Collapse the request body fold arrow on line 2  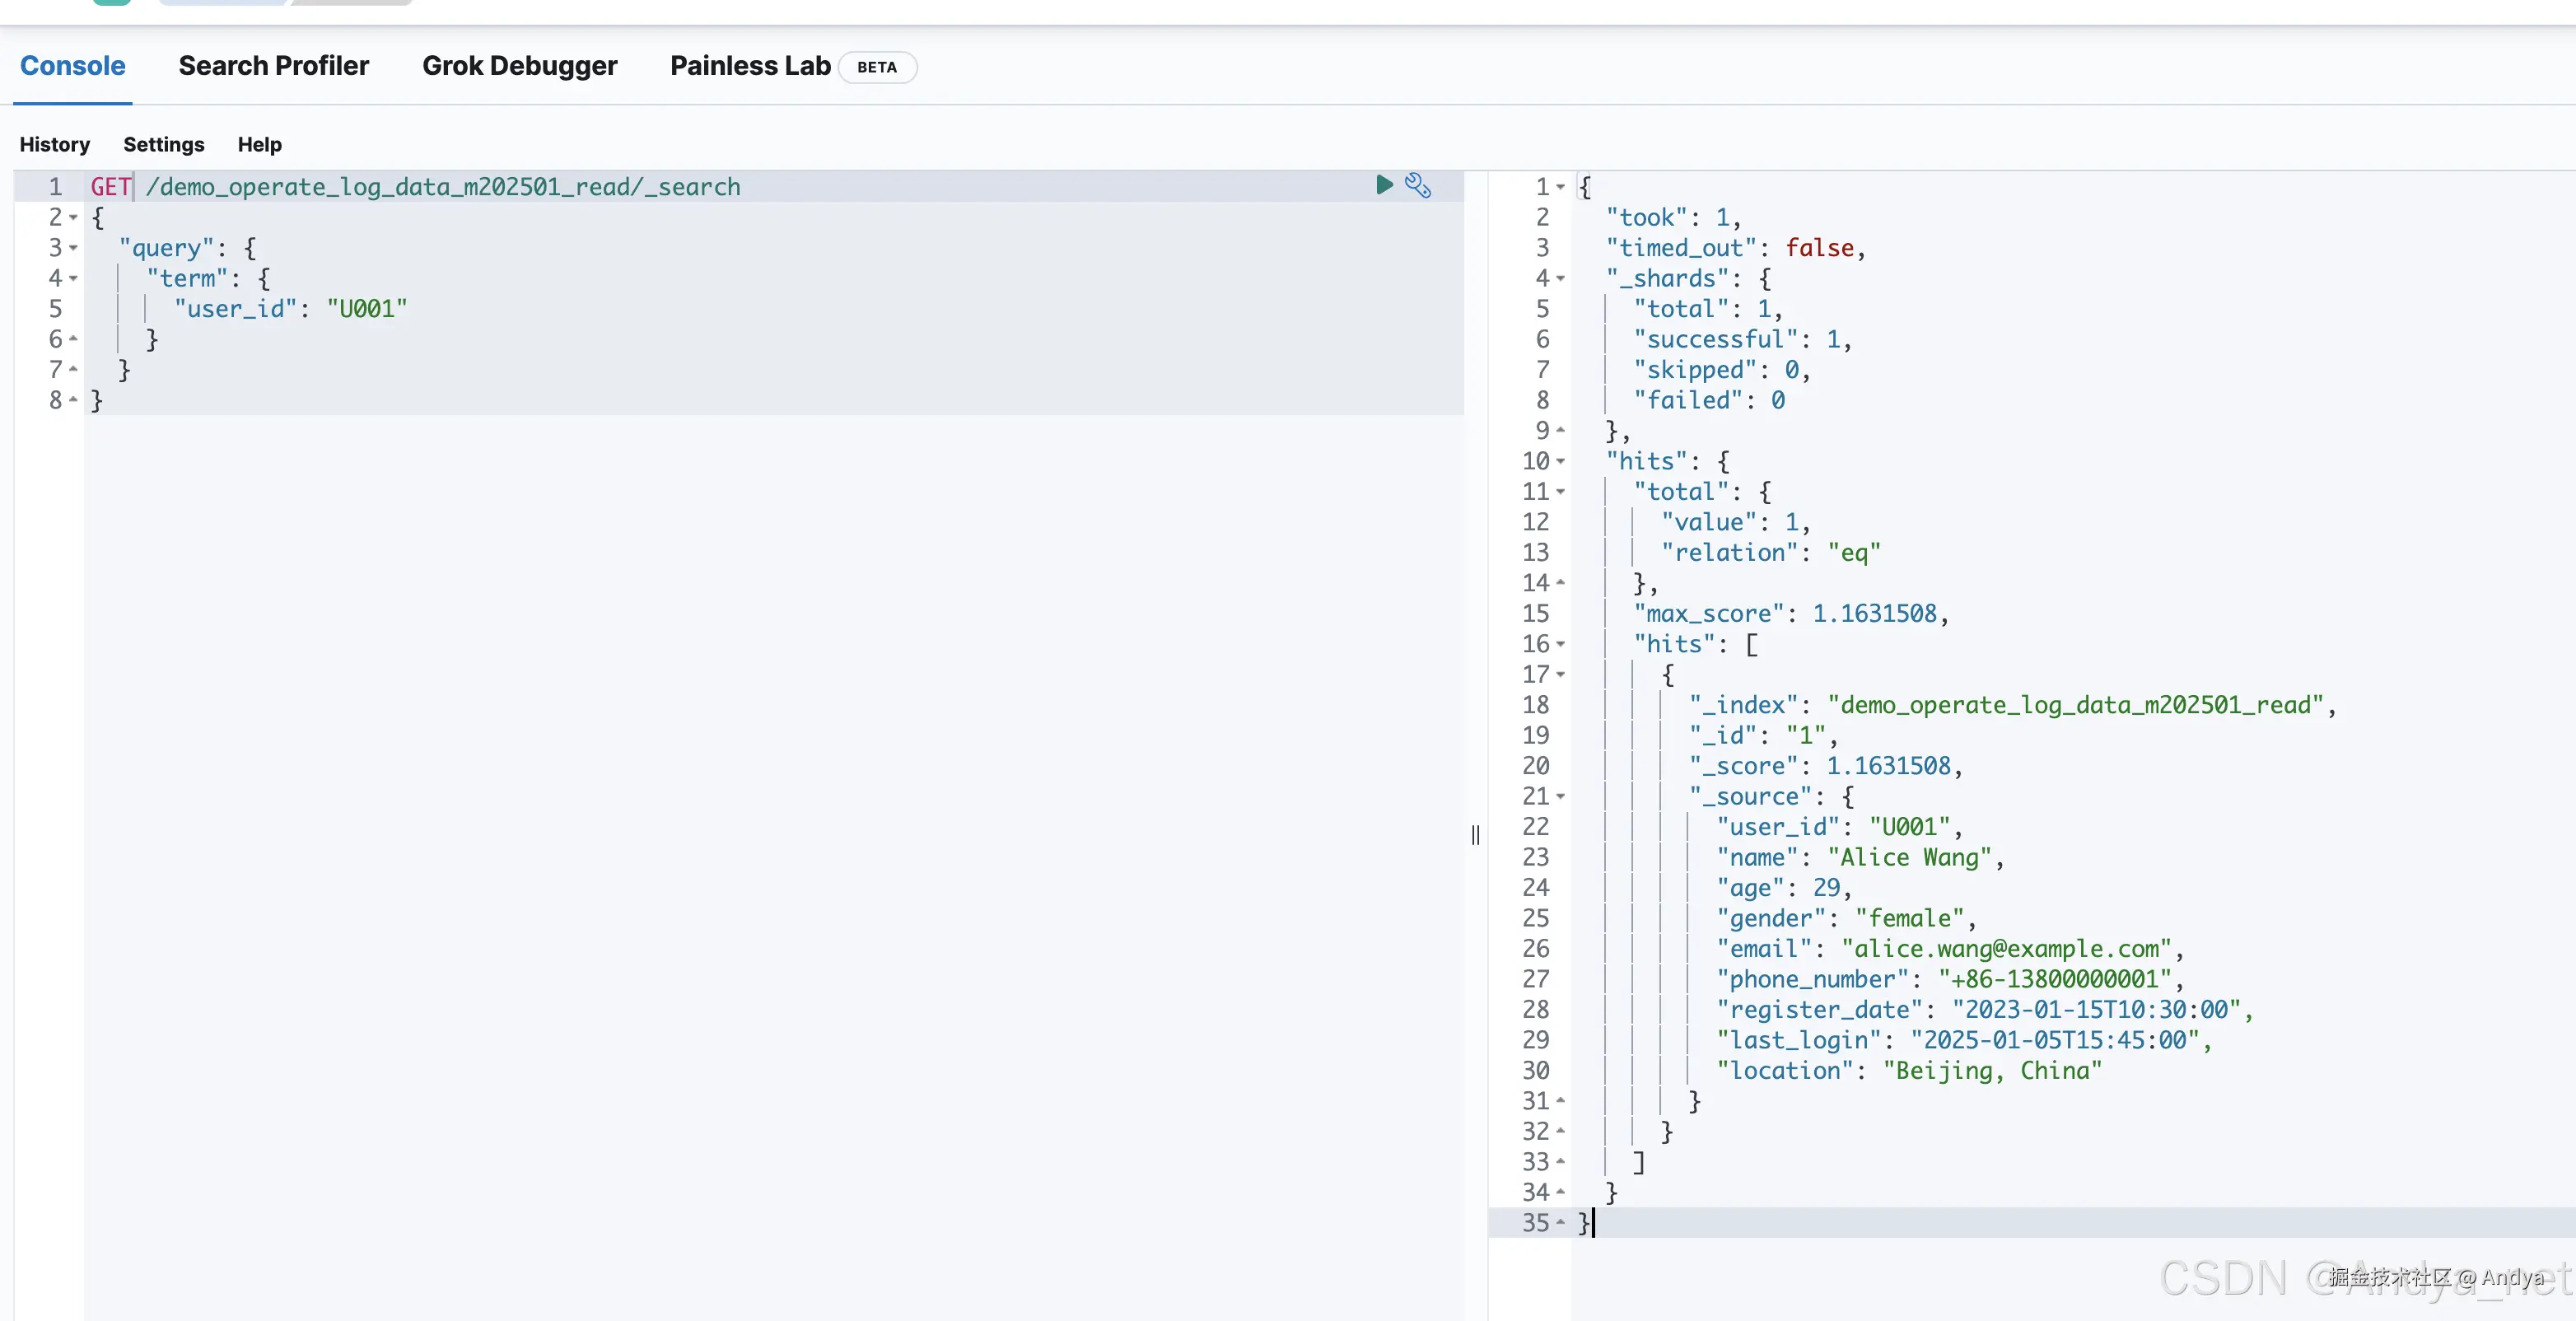tap(74, 218)
